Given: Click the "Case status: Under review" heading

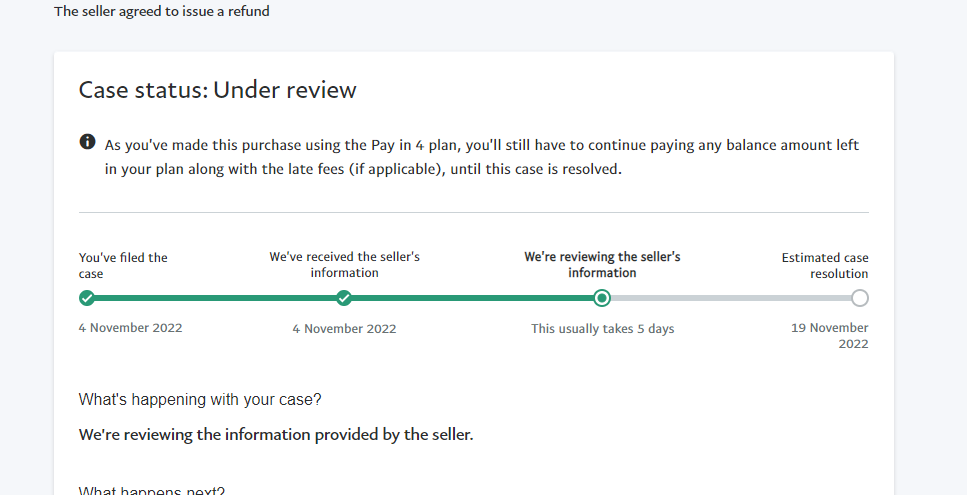Looking at the screenshot, I should (x=218, y=90).
